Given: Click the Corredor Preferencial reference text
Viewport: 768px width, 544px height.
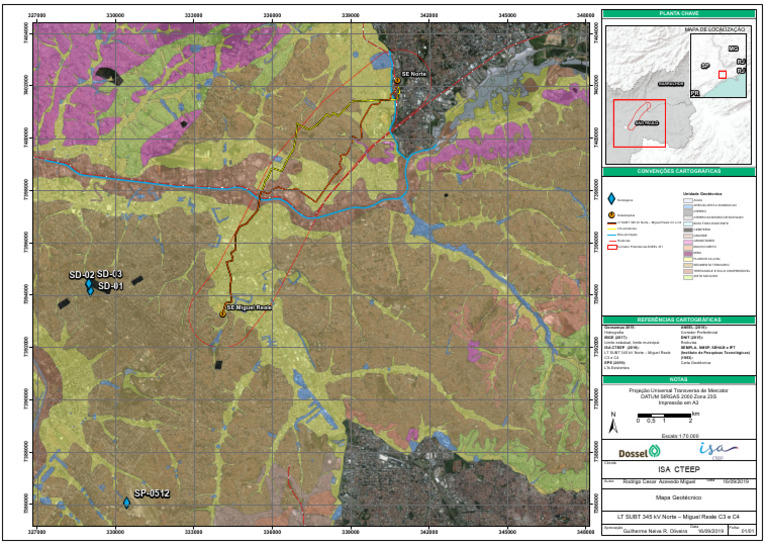Looking at the screenshot, I should click(x=697, y=332).
